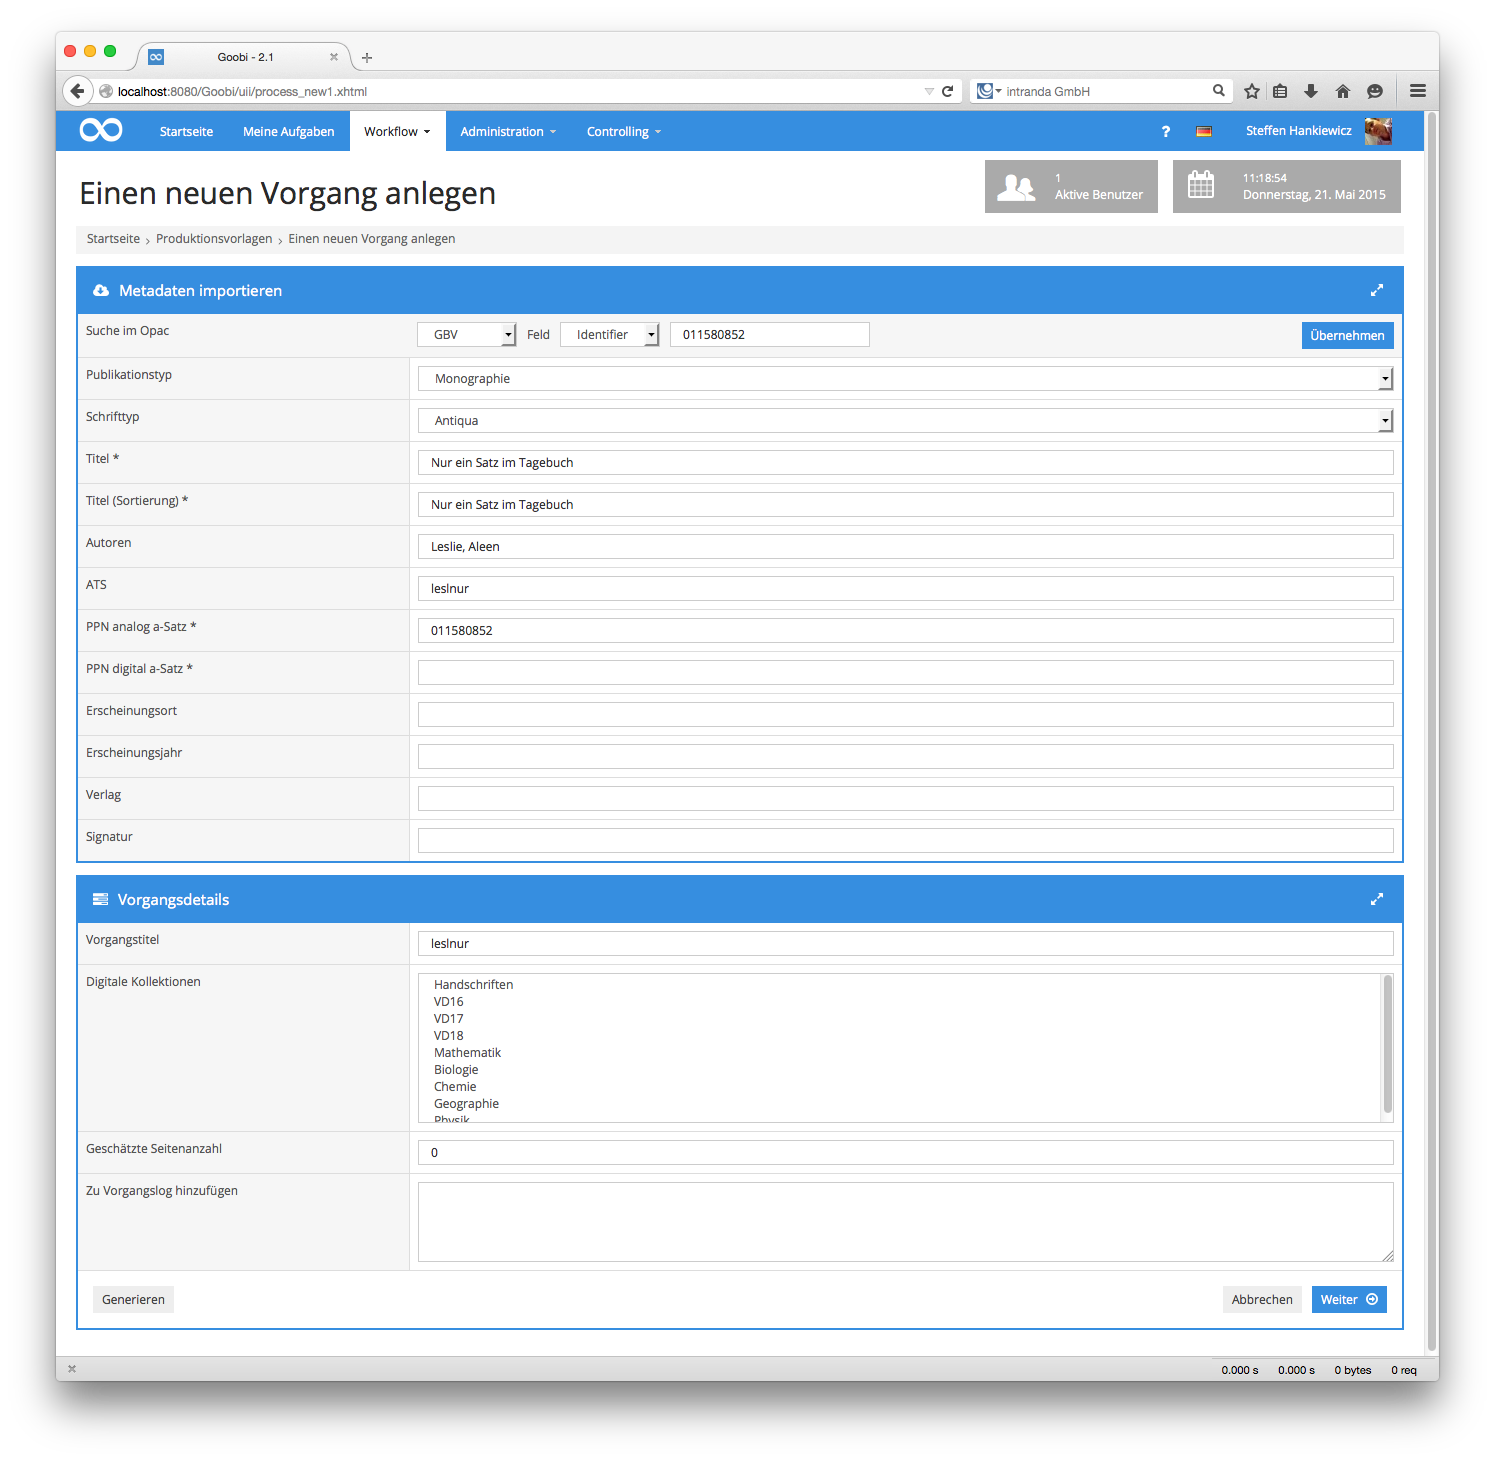Click the ATS input field
1495x1461 pixels.
(x=905, y=589)
